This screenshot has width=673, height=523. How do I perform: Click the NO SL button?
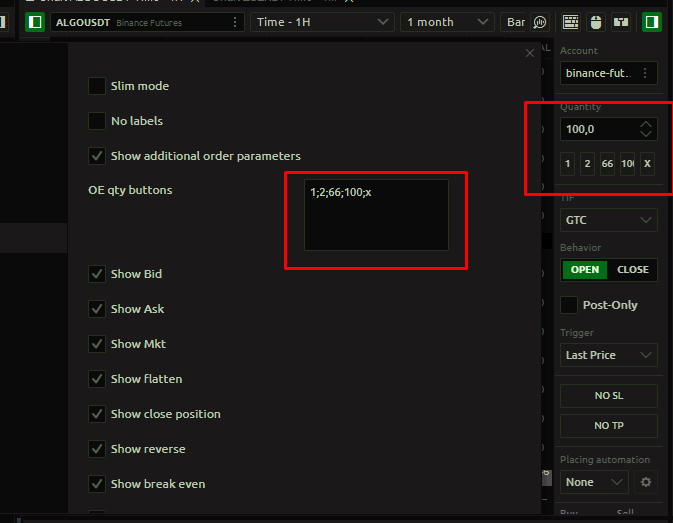(x=608, y=396)
